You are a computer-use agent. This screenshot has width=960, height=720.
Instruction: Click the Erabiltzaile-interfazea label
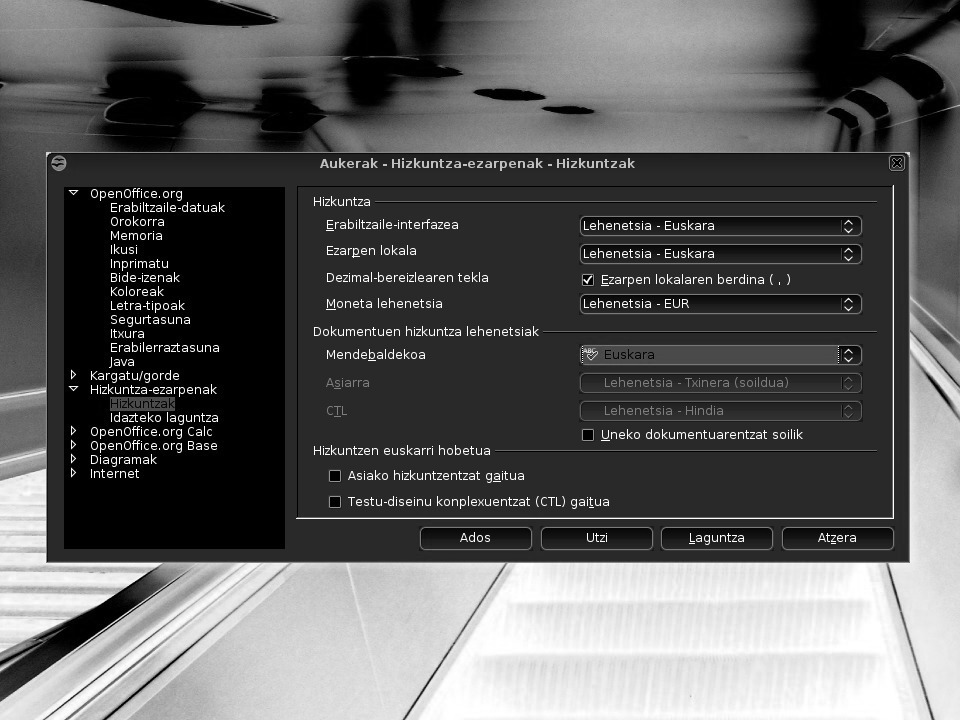(392, 225)
